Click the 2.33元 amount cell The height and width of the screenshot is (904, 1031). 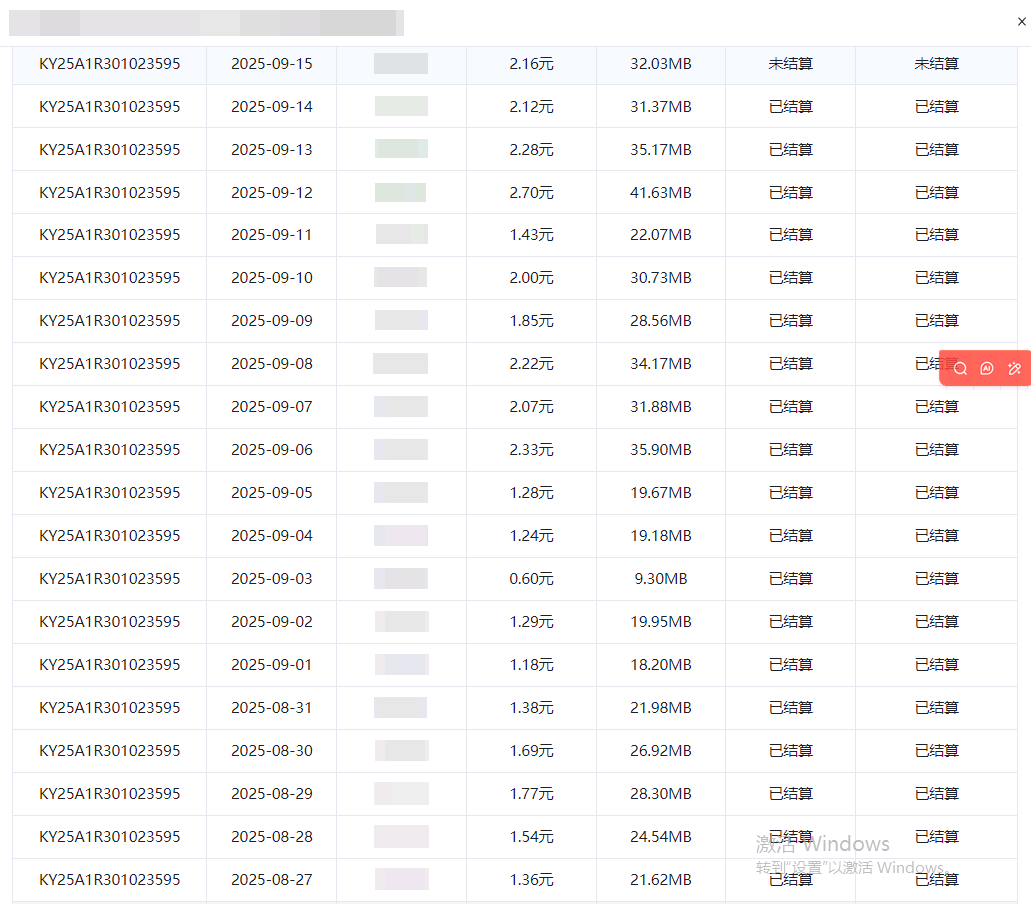pos(531,450)
